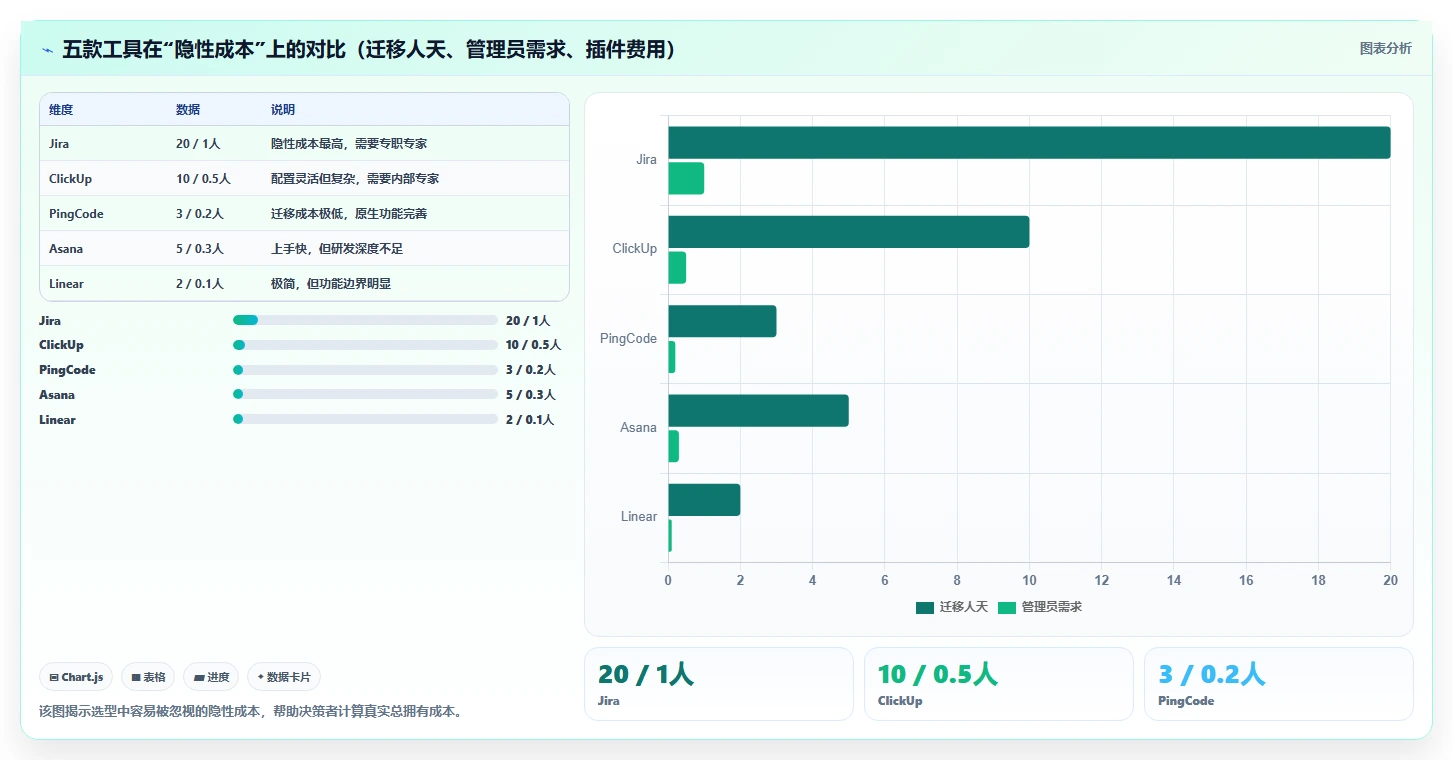The height and width of the screenshot is (760, 1453).
Task: Click PingCode's dark 迁移人天 chart bar
Action: [722, 321]
